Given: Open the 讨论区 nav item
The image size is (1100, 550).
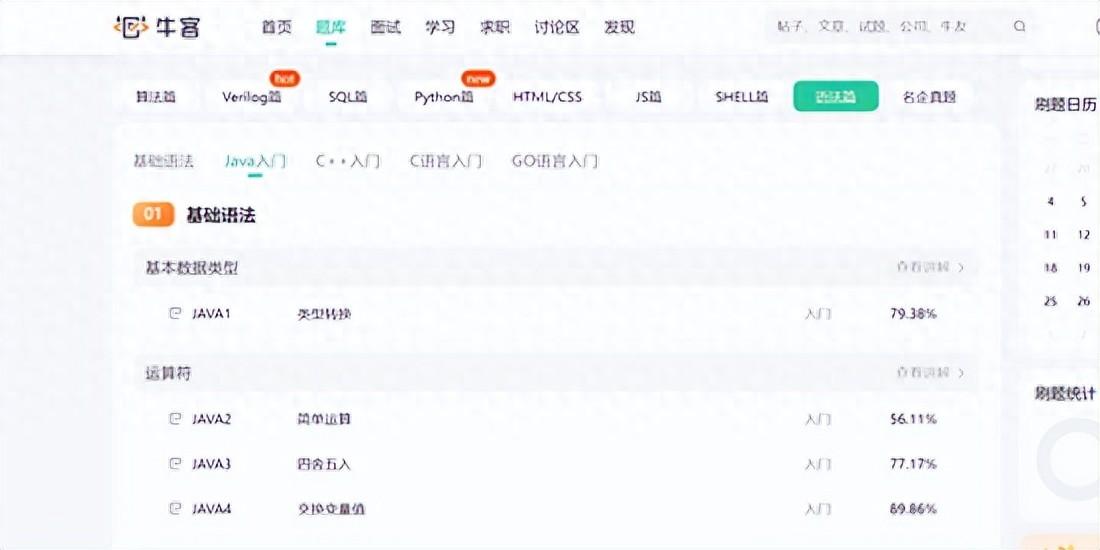Looking at the screenshot, I should (557, 27).
